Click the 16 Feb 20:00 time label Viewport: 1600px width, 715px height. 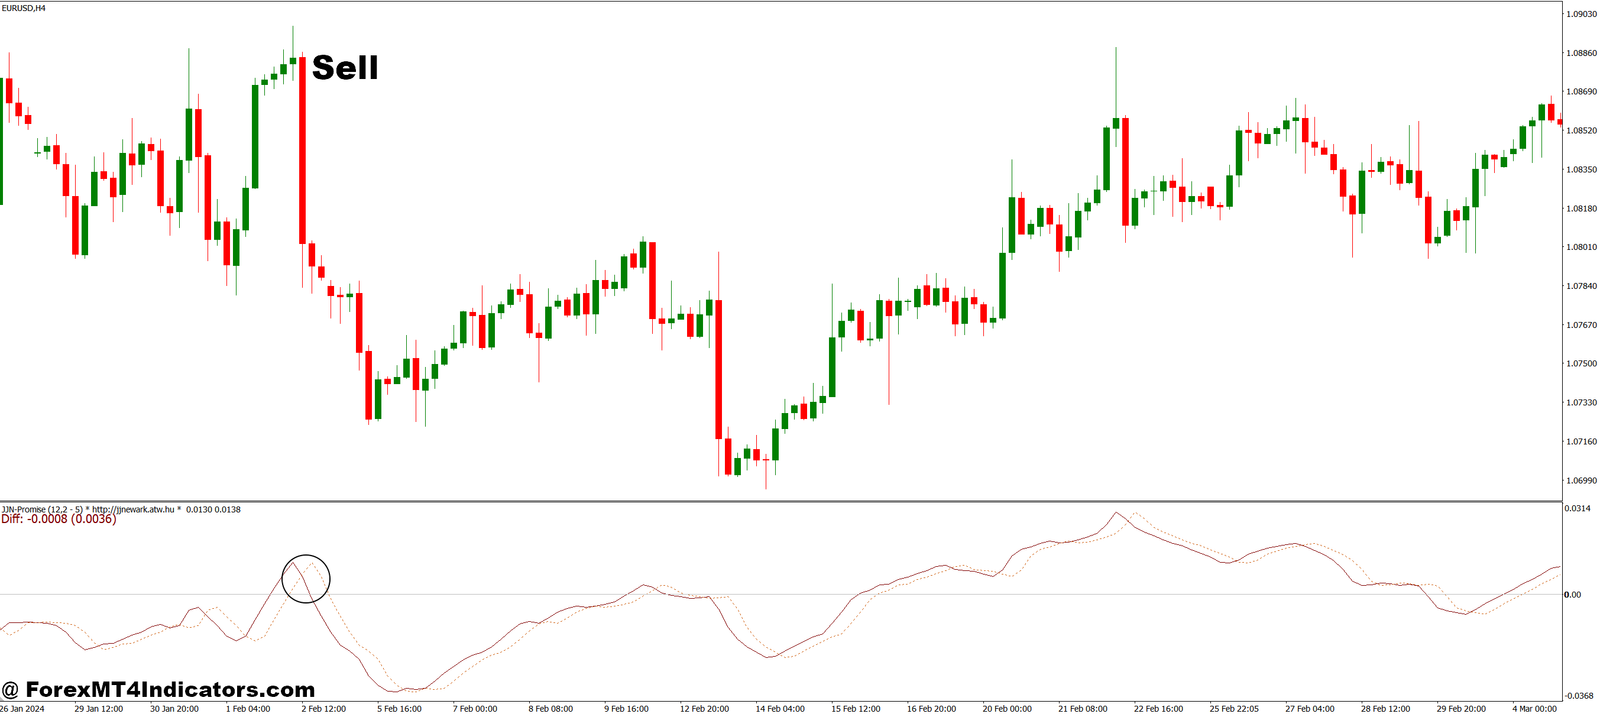(x=932, y=709)
